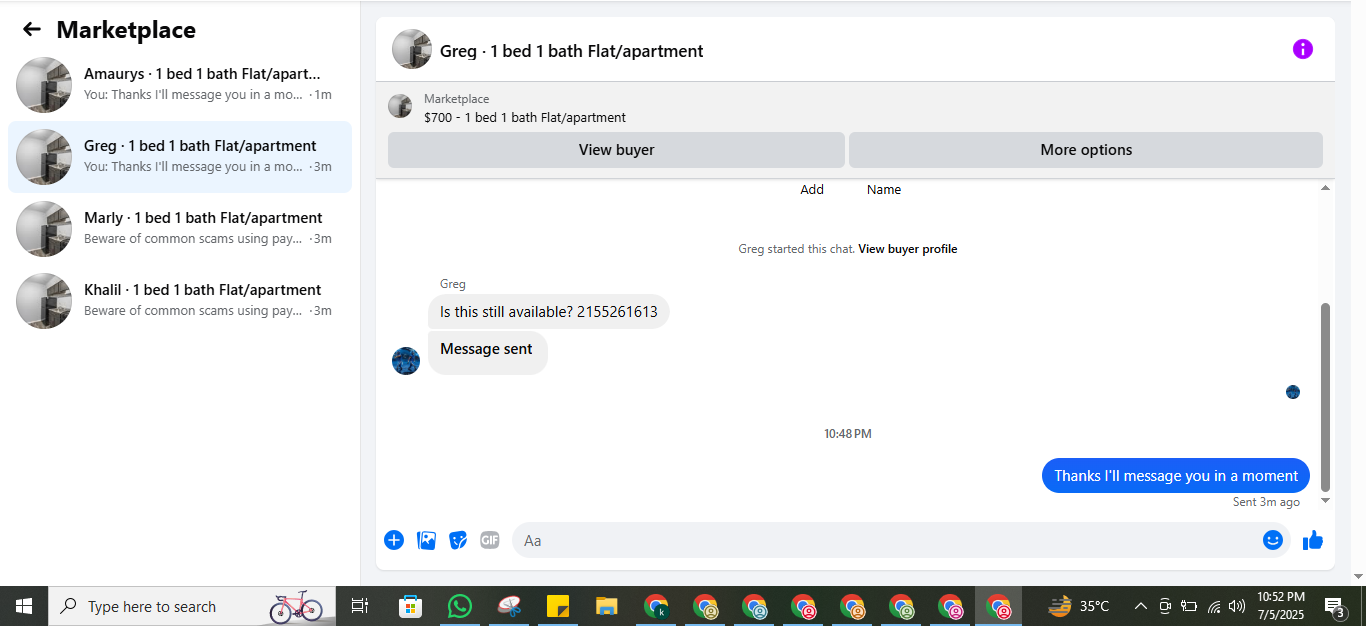The width and height of the screenshot is (1366, 626).
Task: Open the GIF picker
Action: click(489, 540)
